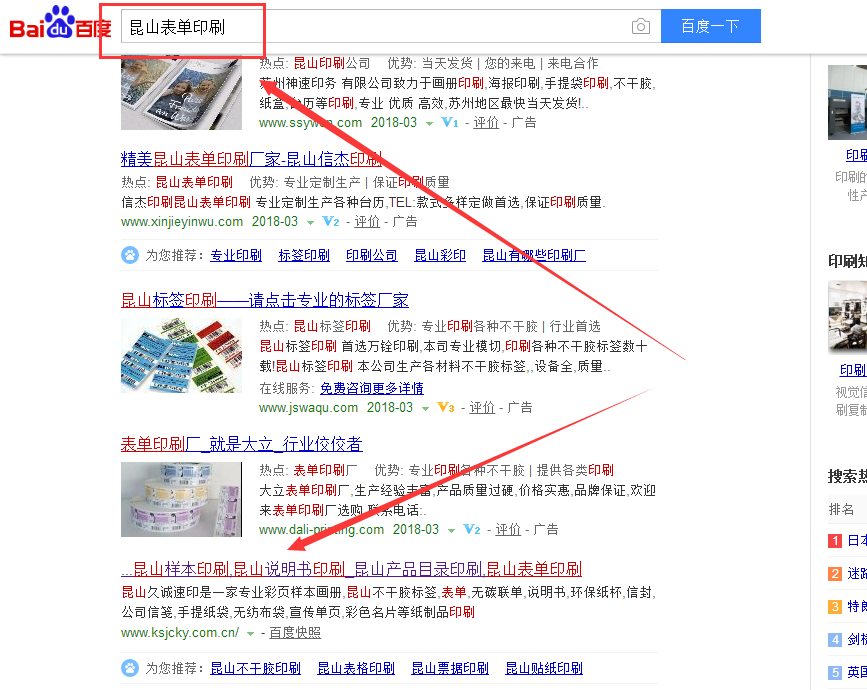867x690 pixels.
Task: Open the 精美昆山表单印刷厂家 result title
Action: (252, 159)
